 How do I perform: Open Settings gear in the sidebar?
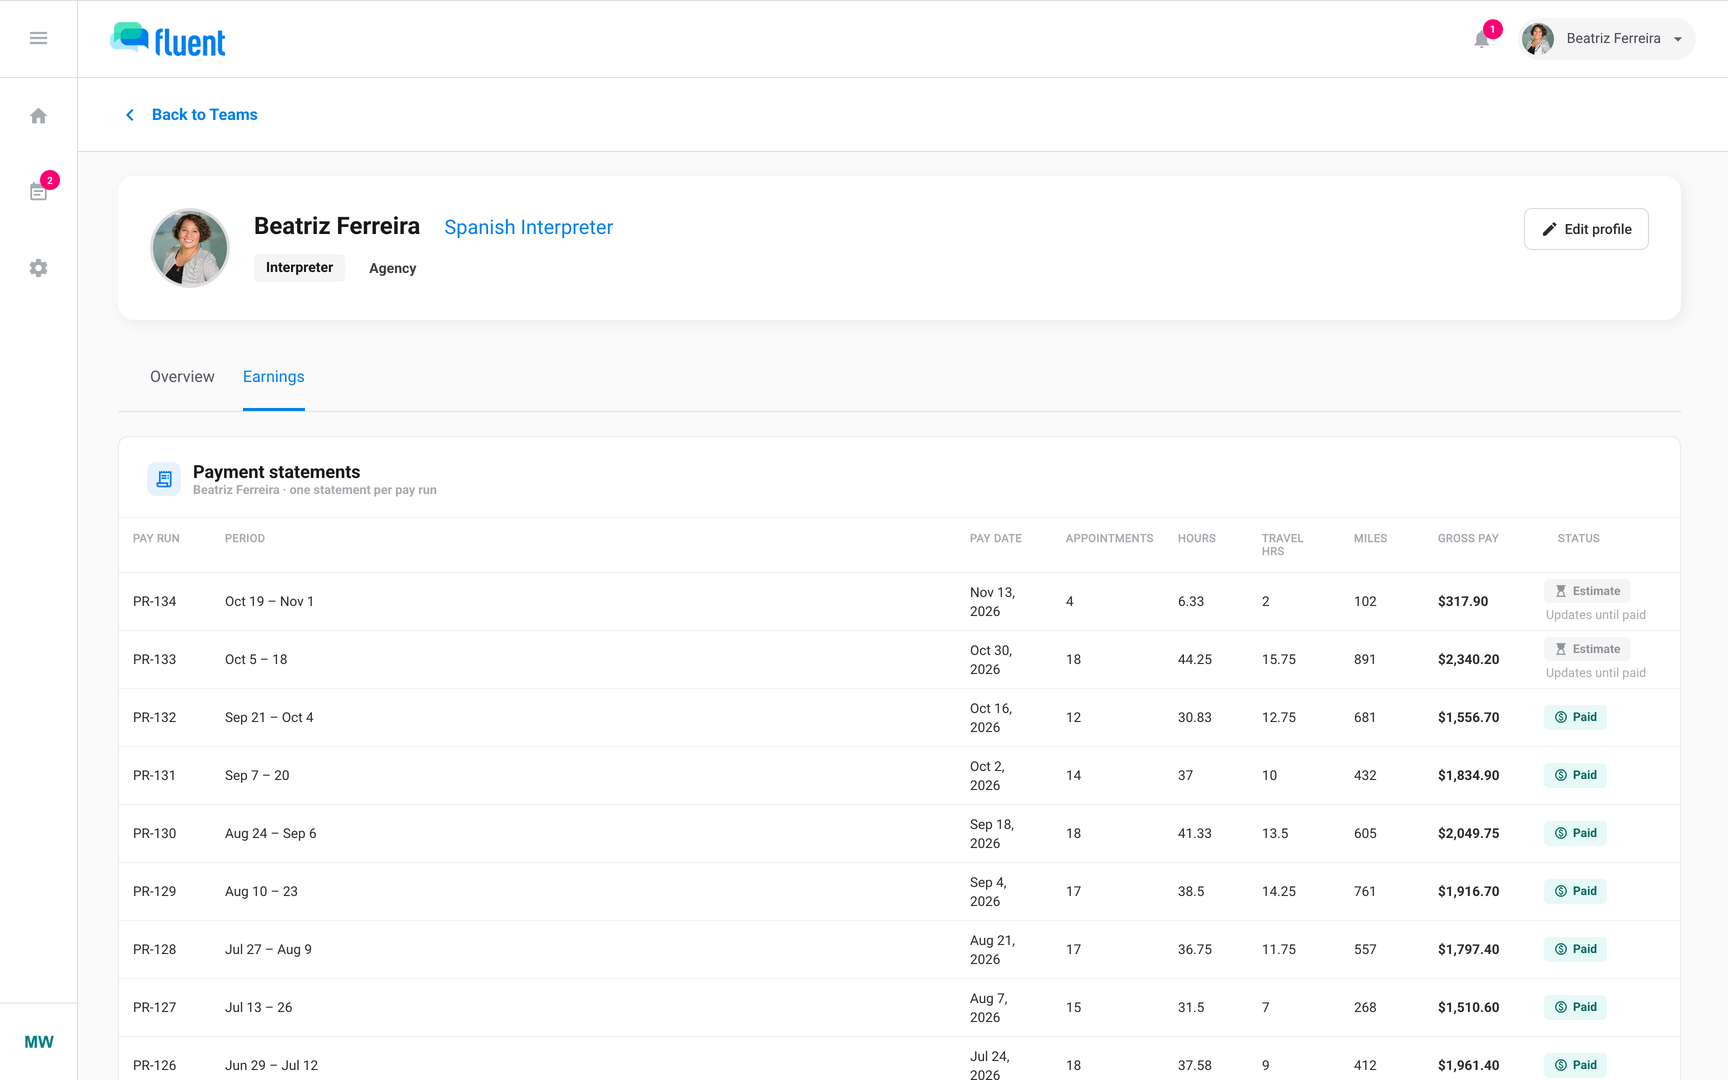coord(38,268)
